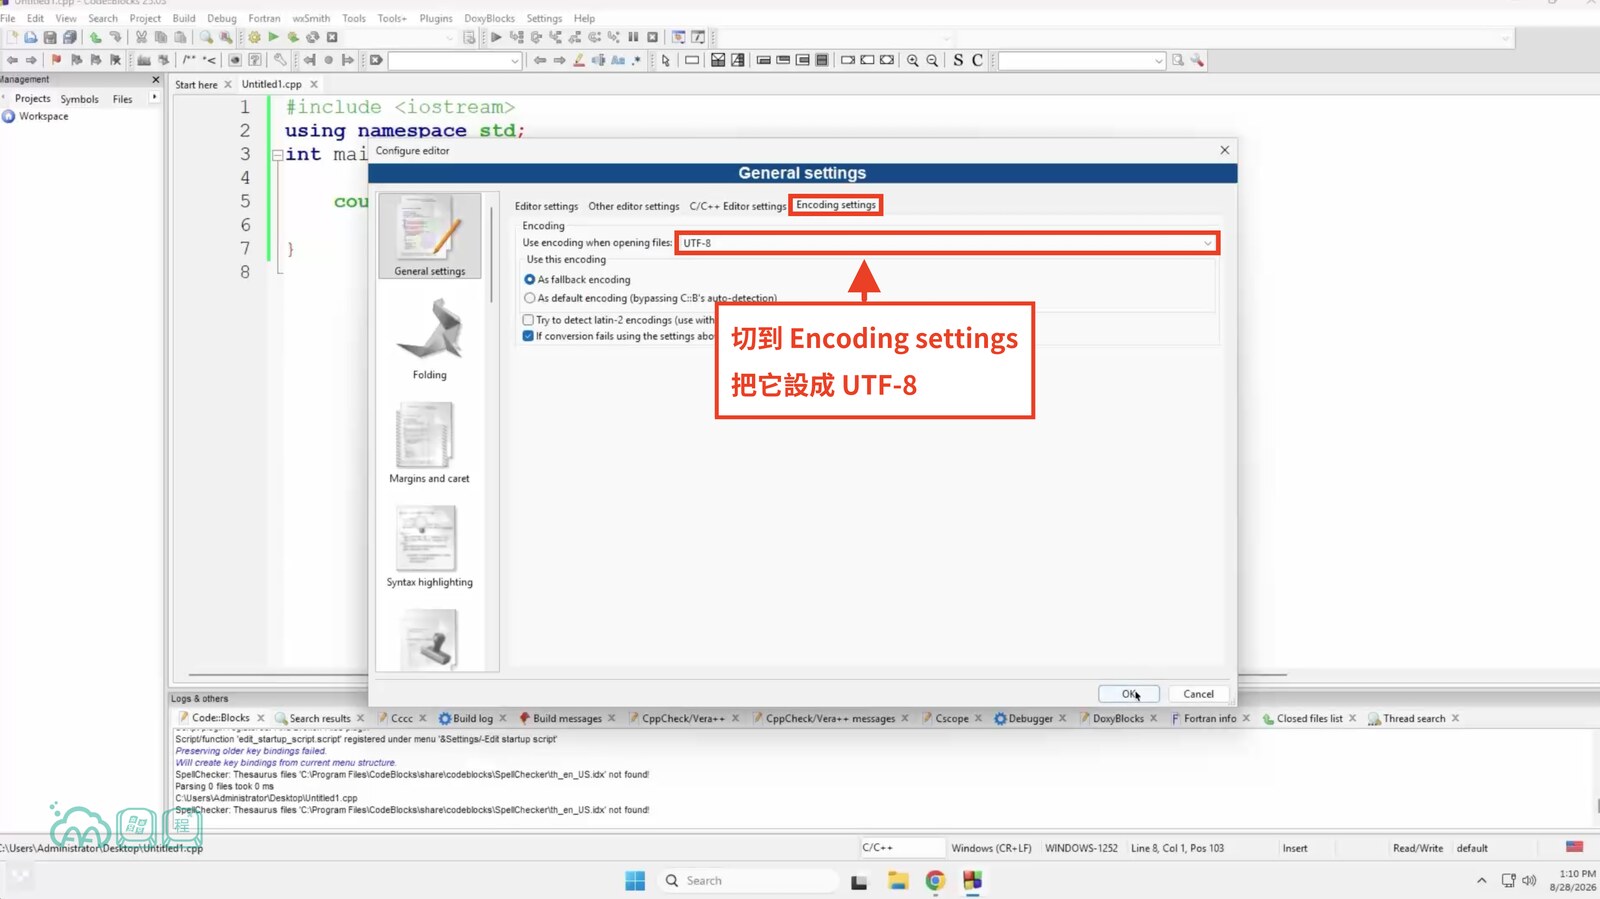Open the Start here editor tab
The height and width of the screenshot is (899, 1600).
[196, 85]
